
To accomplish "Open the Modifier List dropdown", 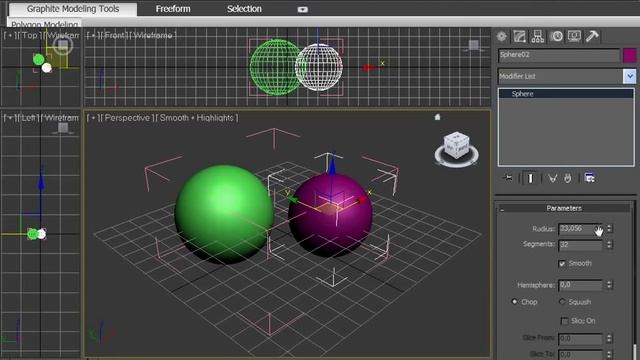I will (x=629, y=76).
